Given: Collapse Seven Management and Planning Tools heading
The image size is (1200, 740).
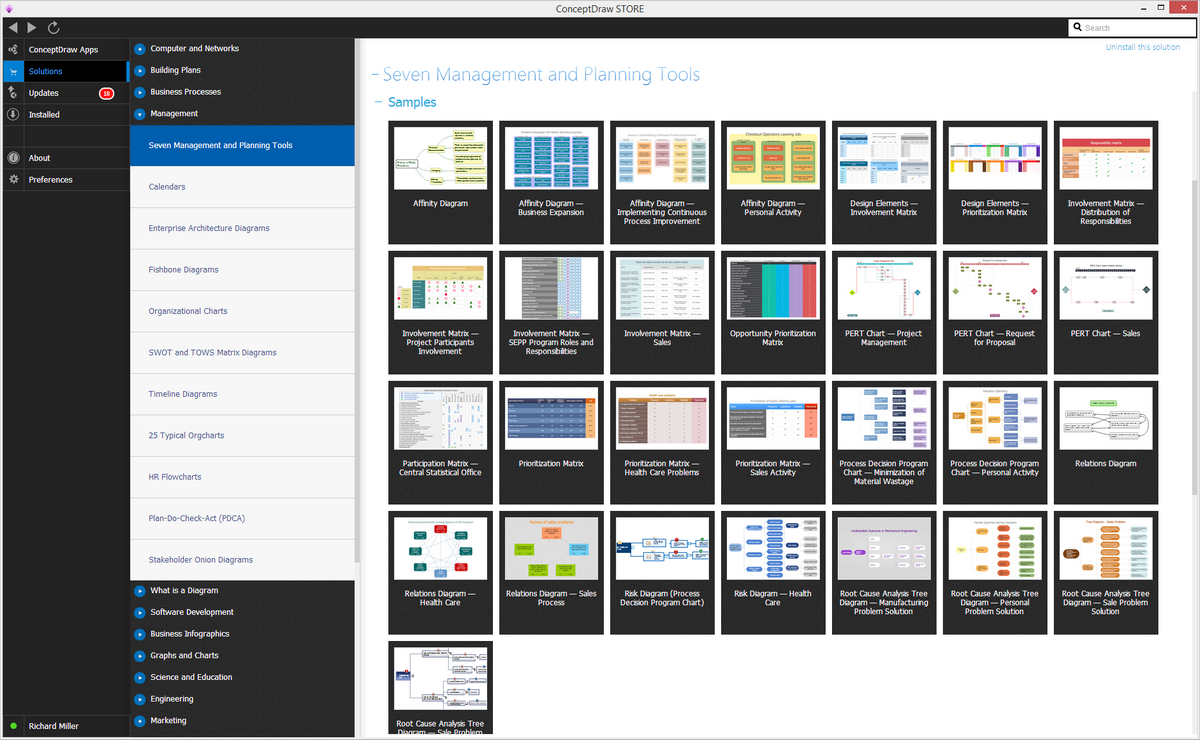Looking at the screenshot, I should click(x=375, y=75).
